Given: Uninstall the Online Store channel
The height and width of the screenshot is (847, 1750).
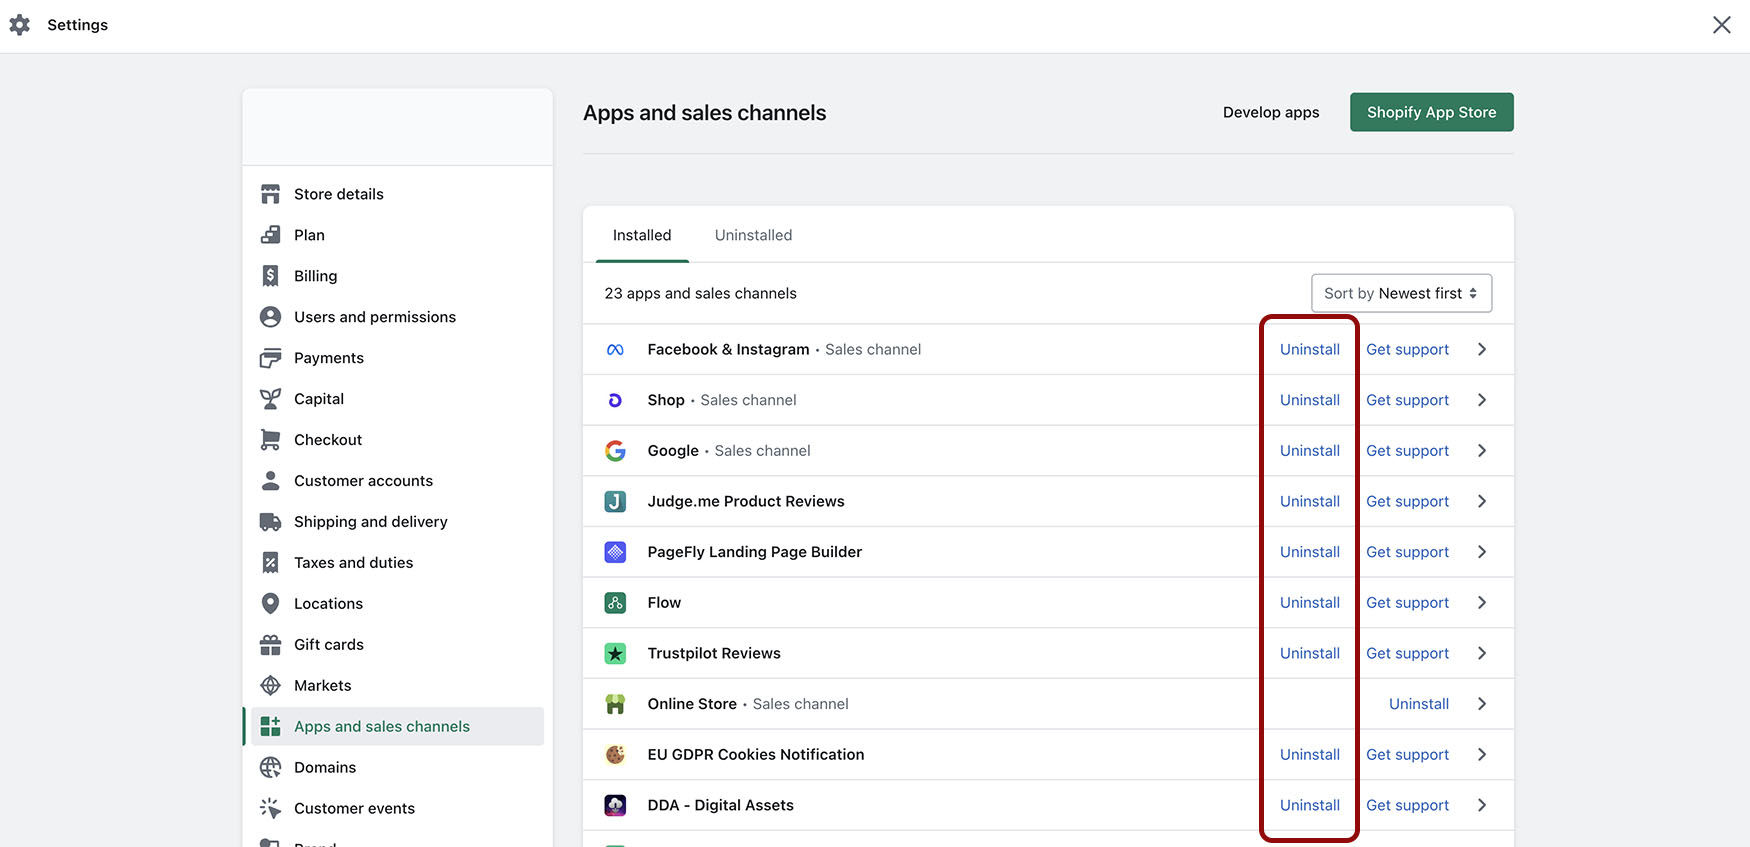Looking at the screenshot, I should point(1418,704).
